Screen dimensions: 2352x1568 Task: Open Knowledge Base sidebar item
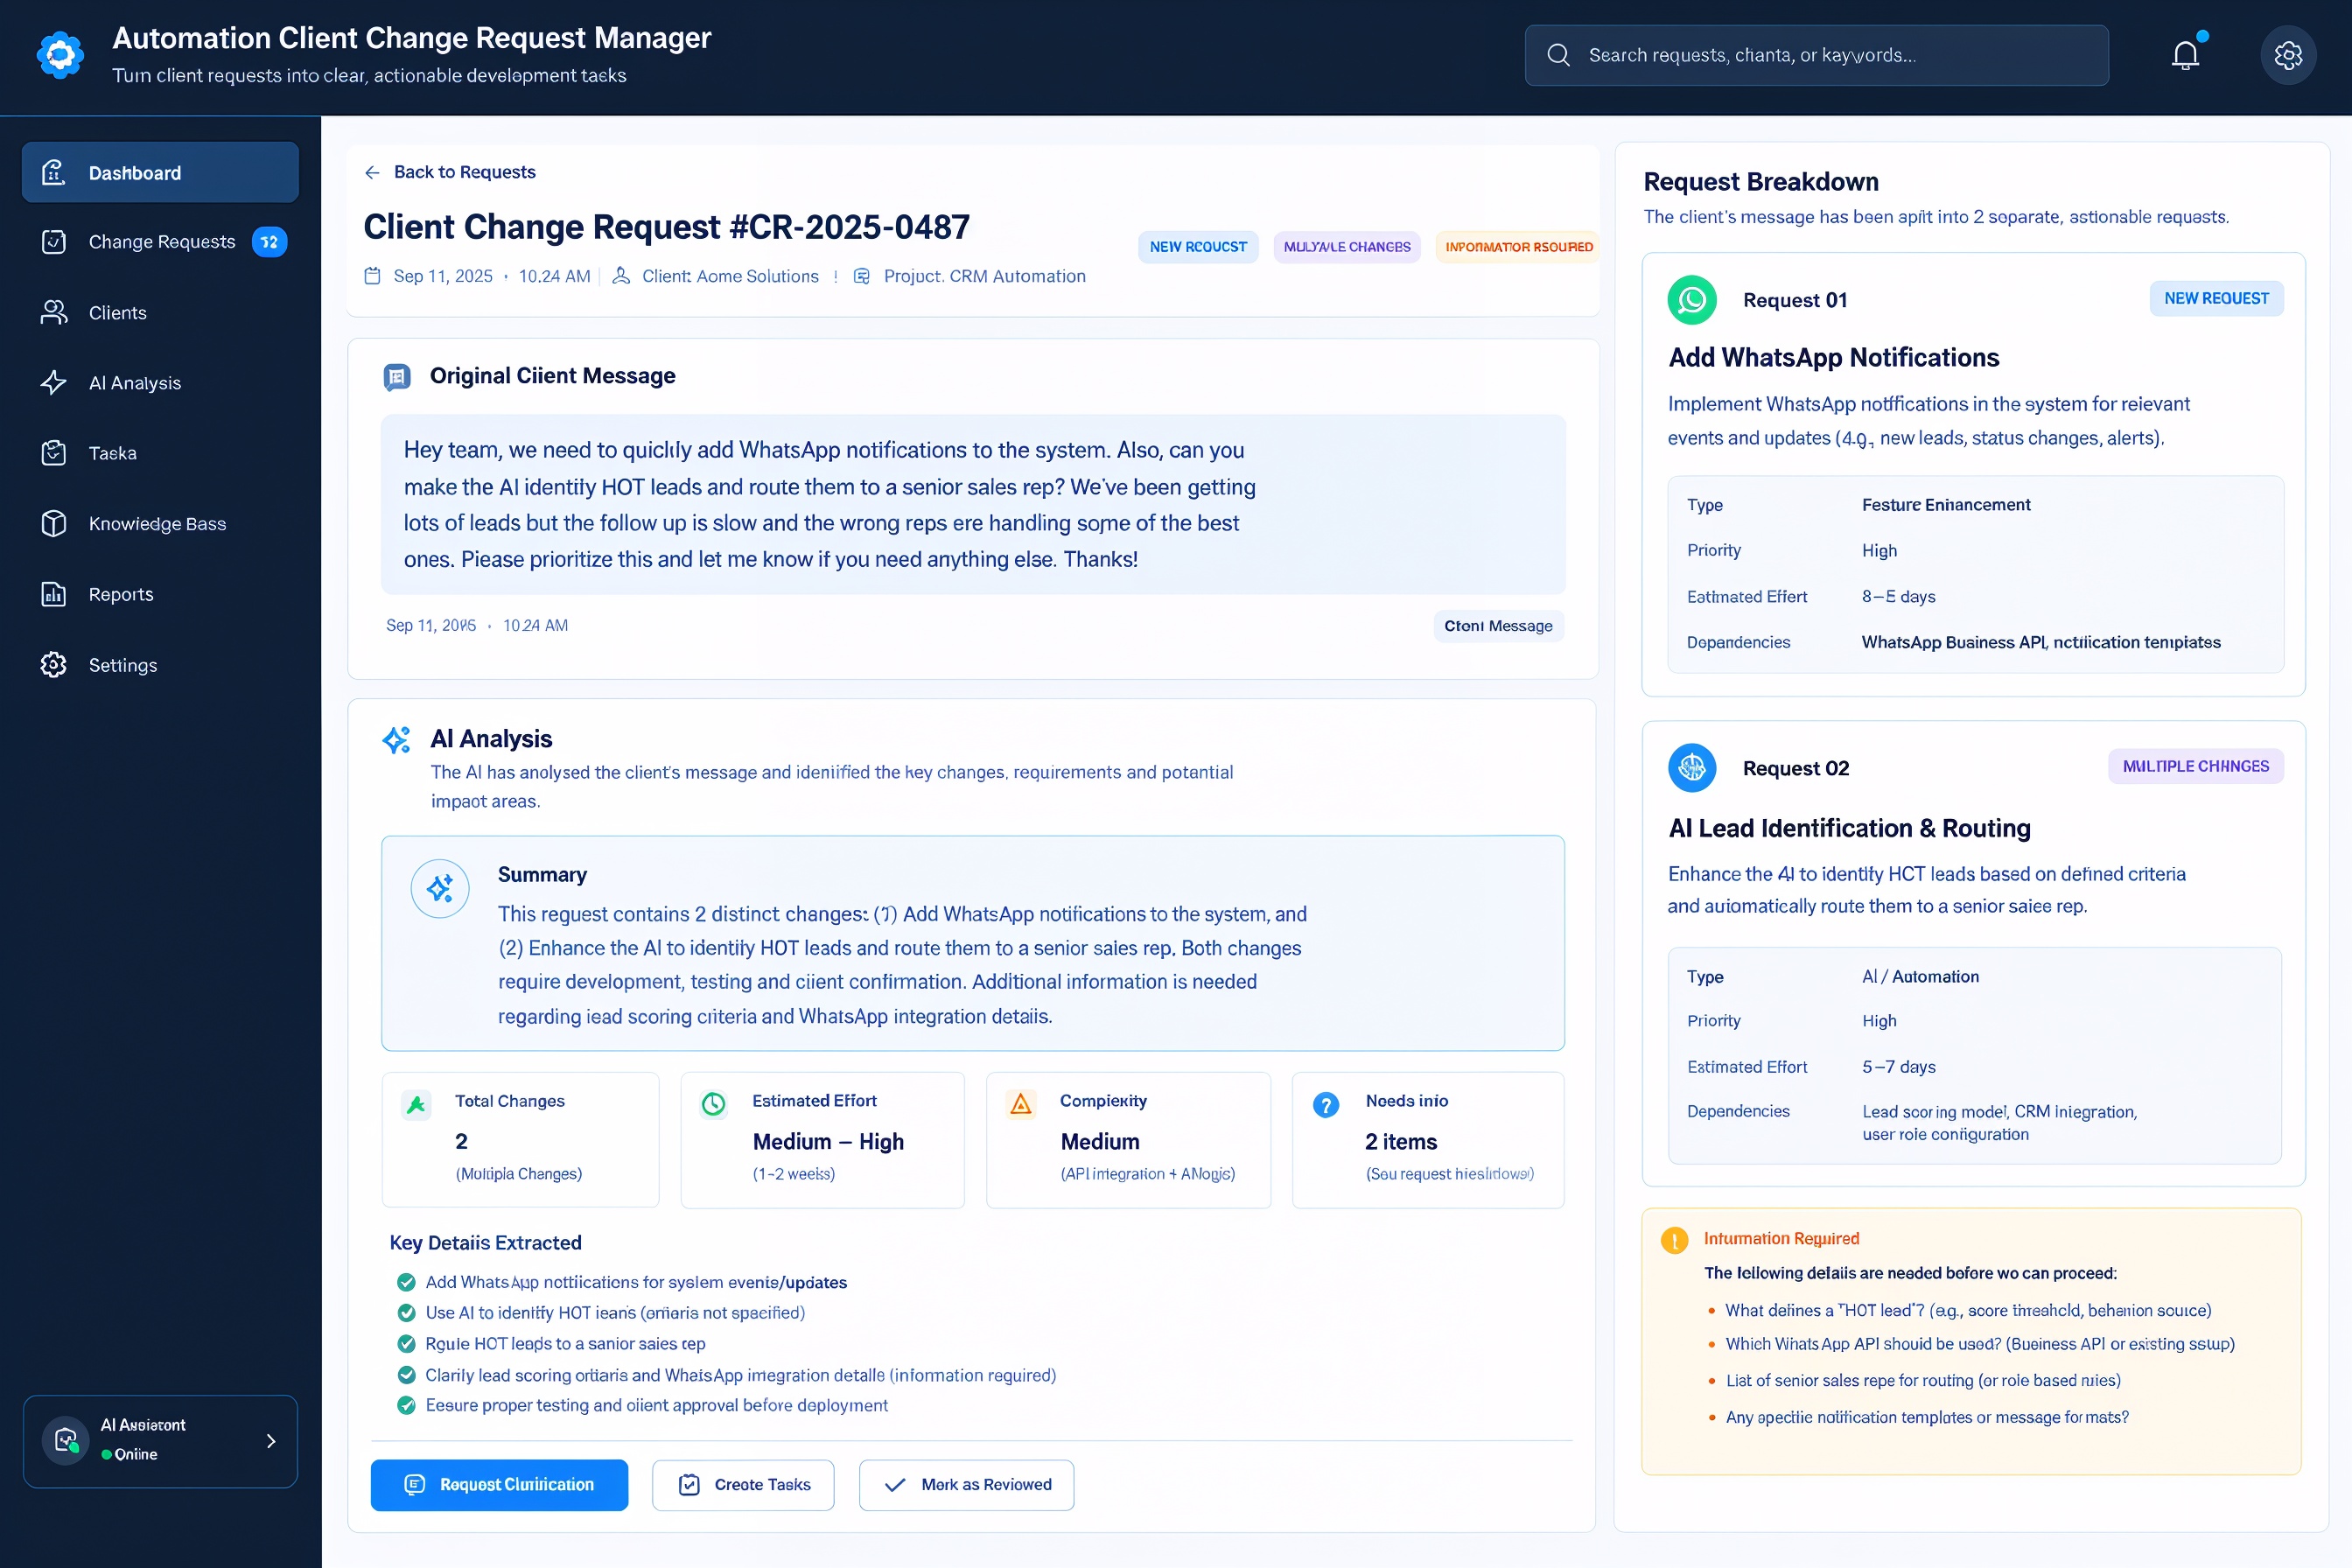point(160,523)
